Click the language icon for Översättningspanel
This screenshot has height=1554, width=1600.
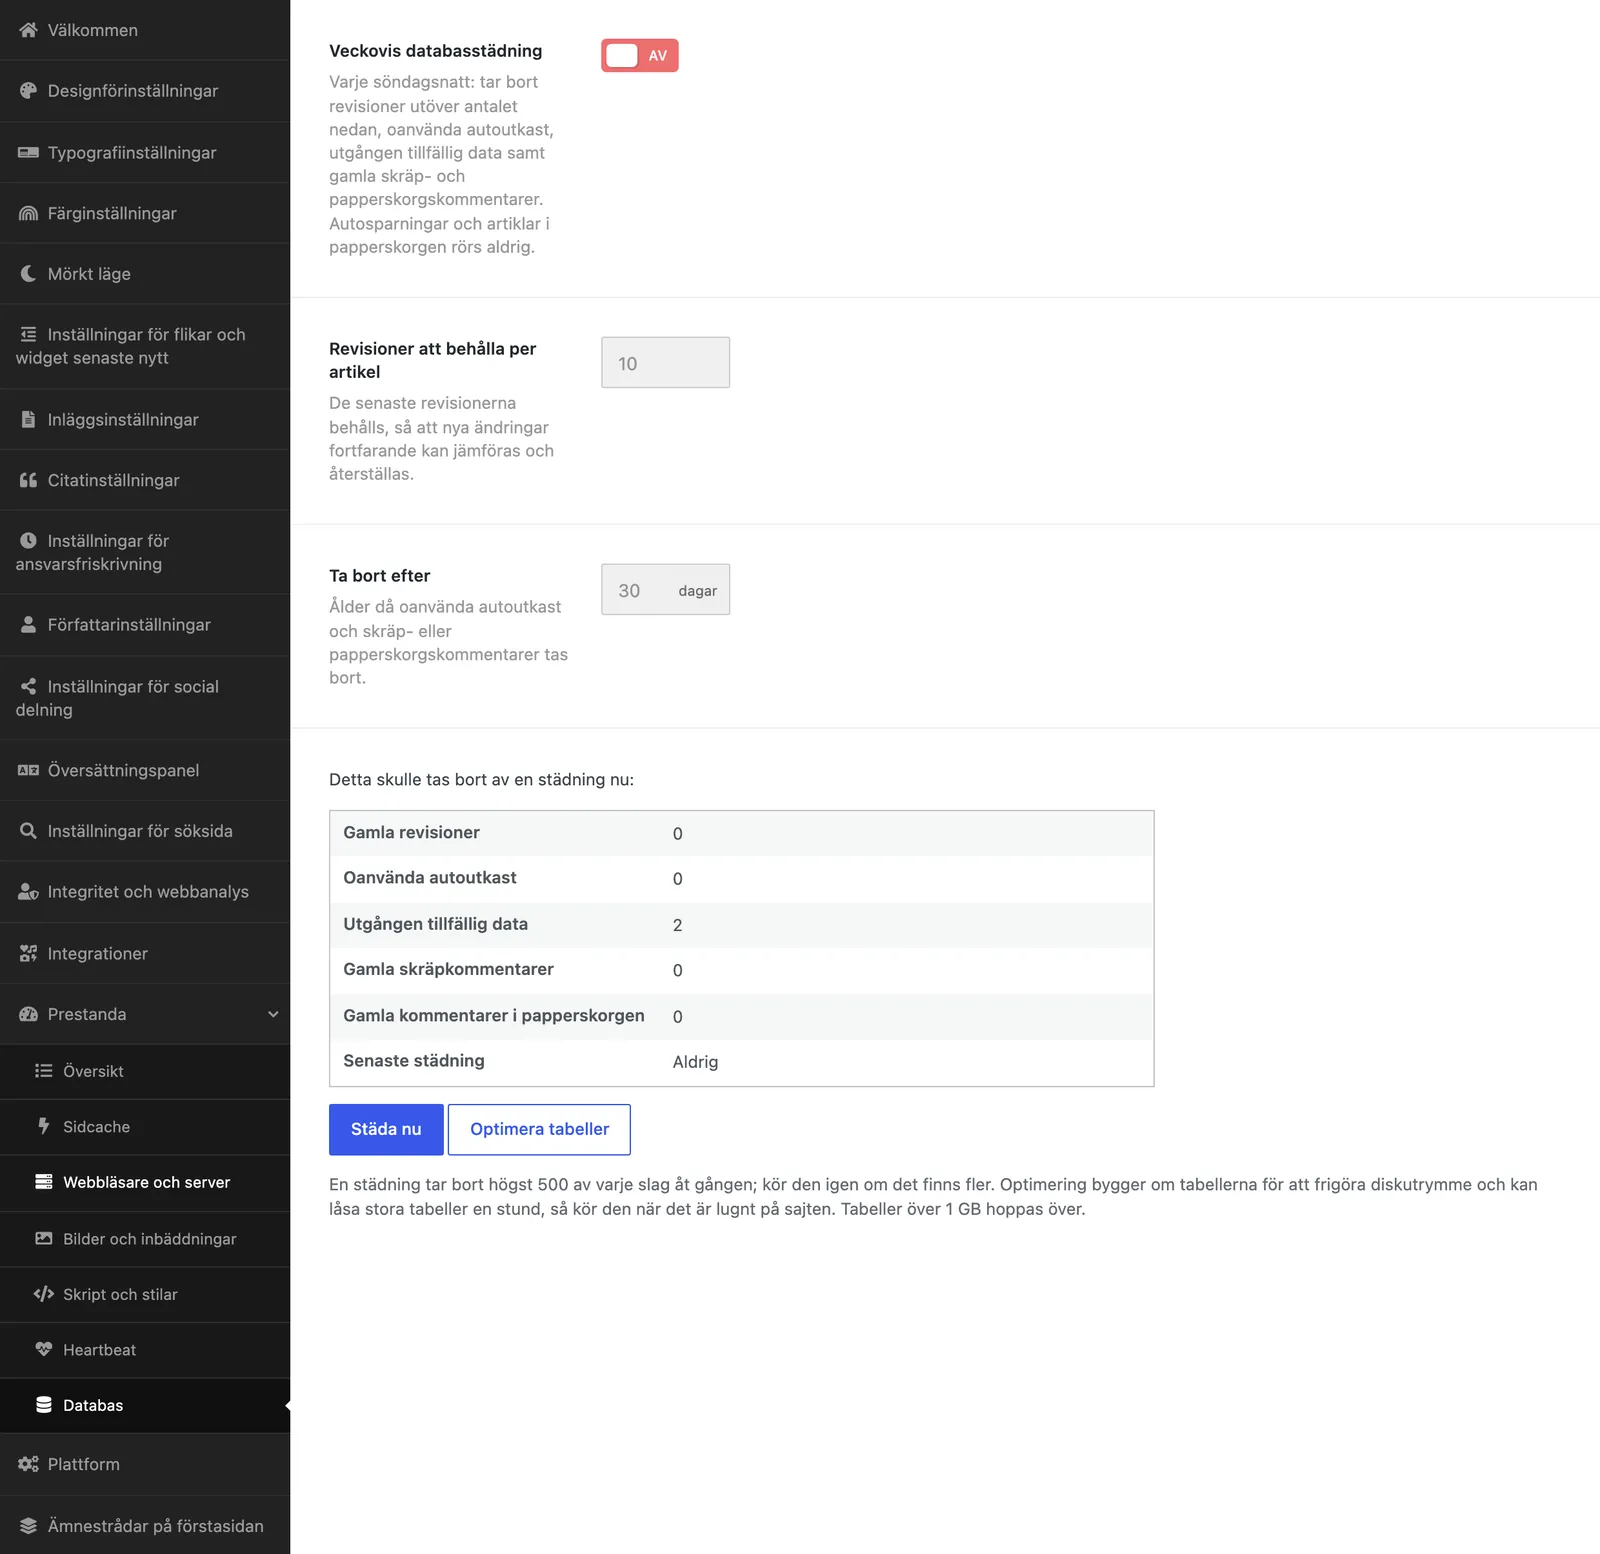(28, 770)
